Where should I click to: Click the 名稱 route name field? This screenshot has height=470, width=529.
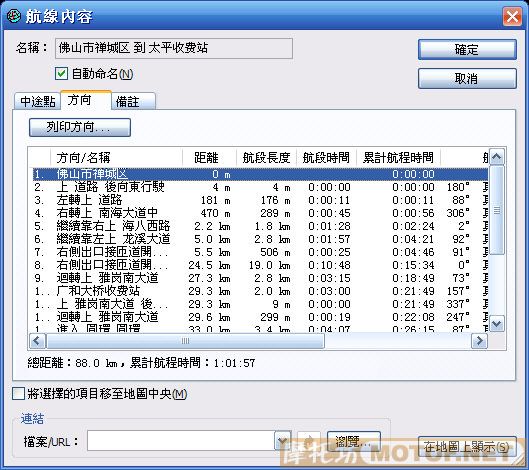point(174,49)
